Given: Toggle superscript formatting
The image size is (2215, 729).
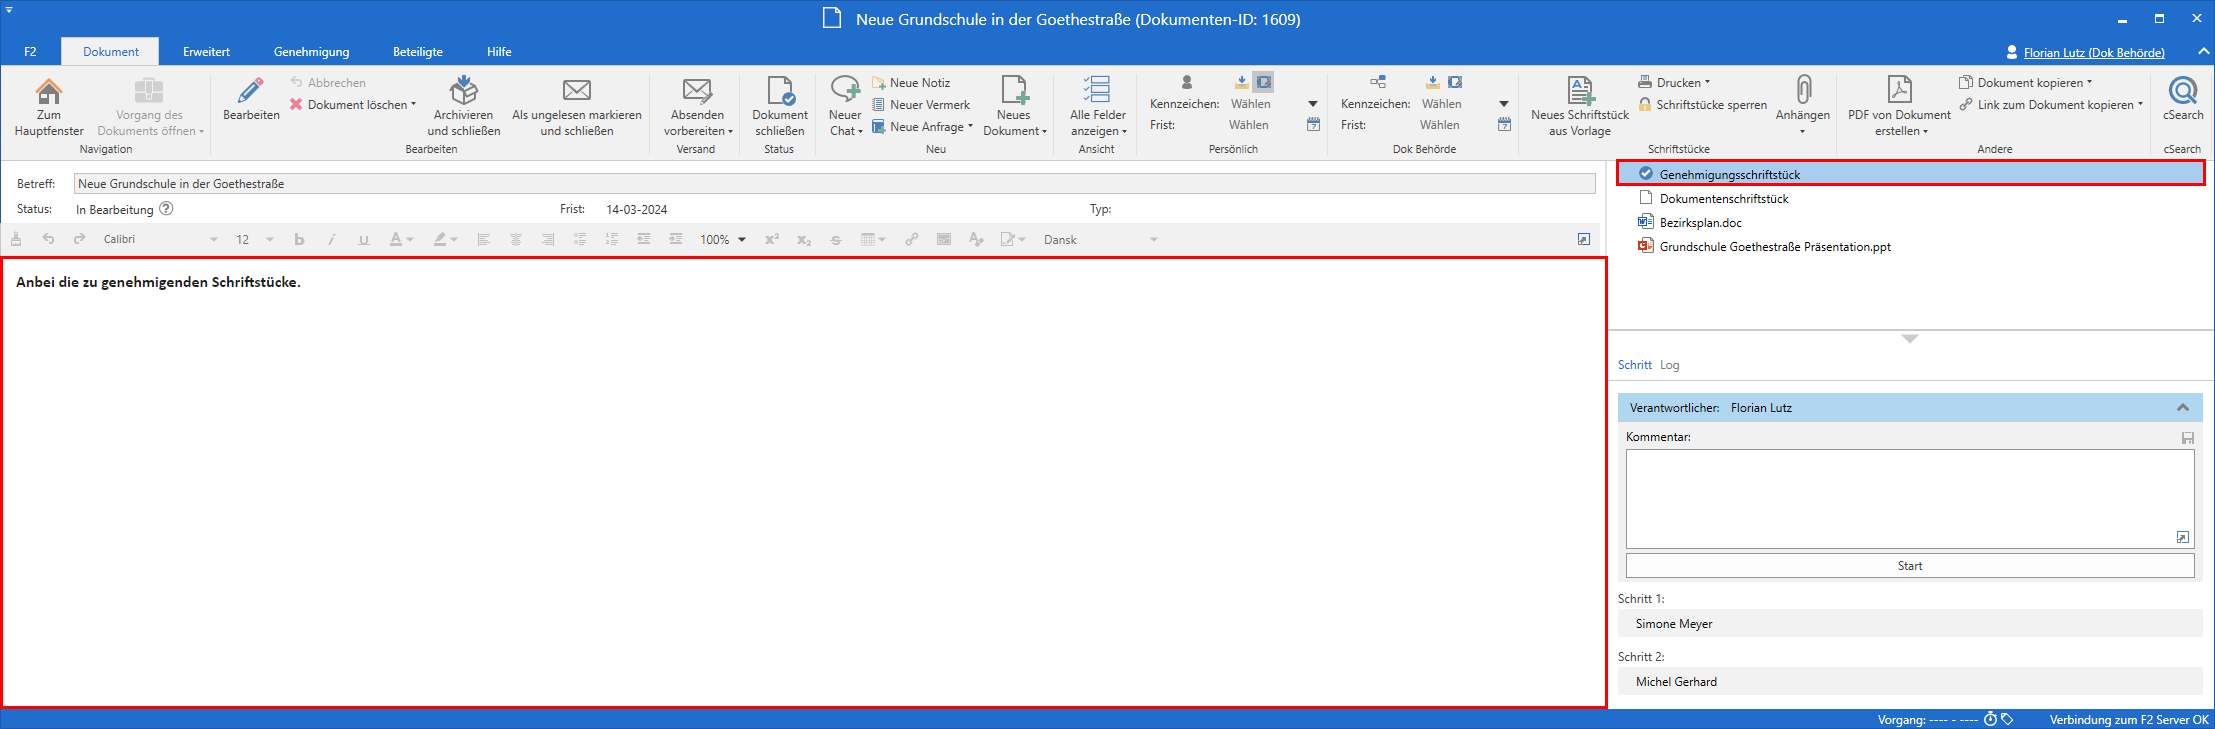Looking at the screenshot, I should tap(772, 240).
